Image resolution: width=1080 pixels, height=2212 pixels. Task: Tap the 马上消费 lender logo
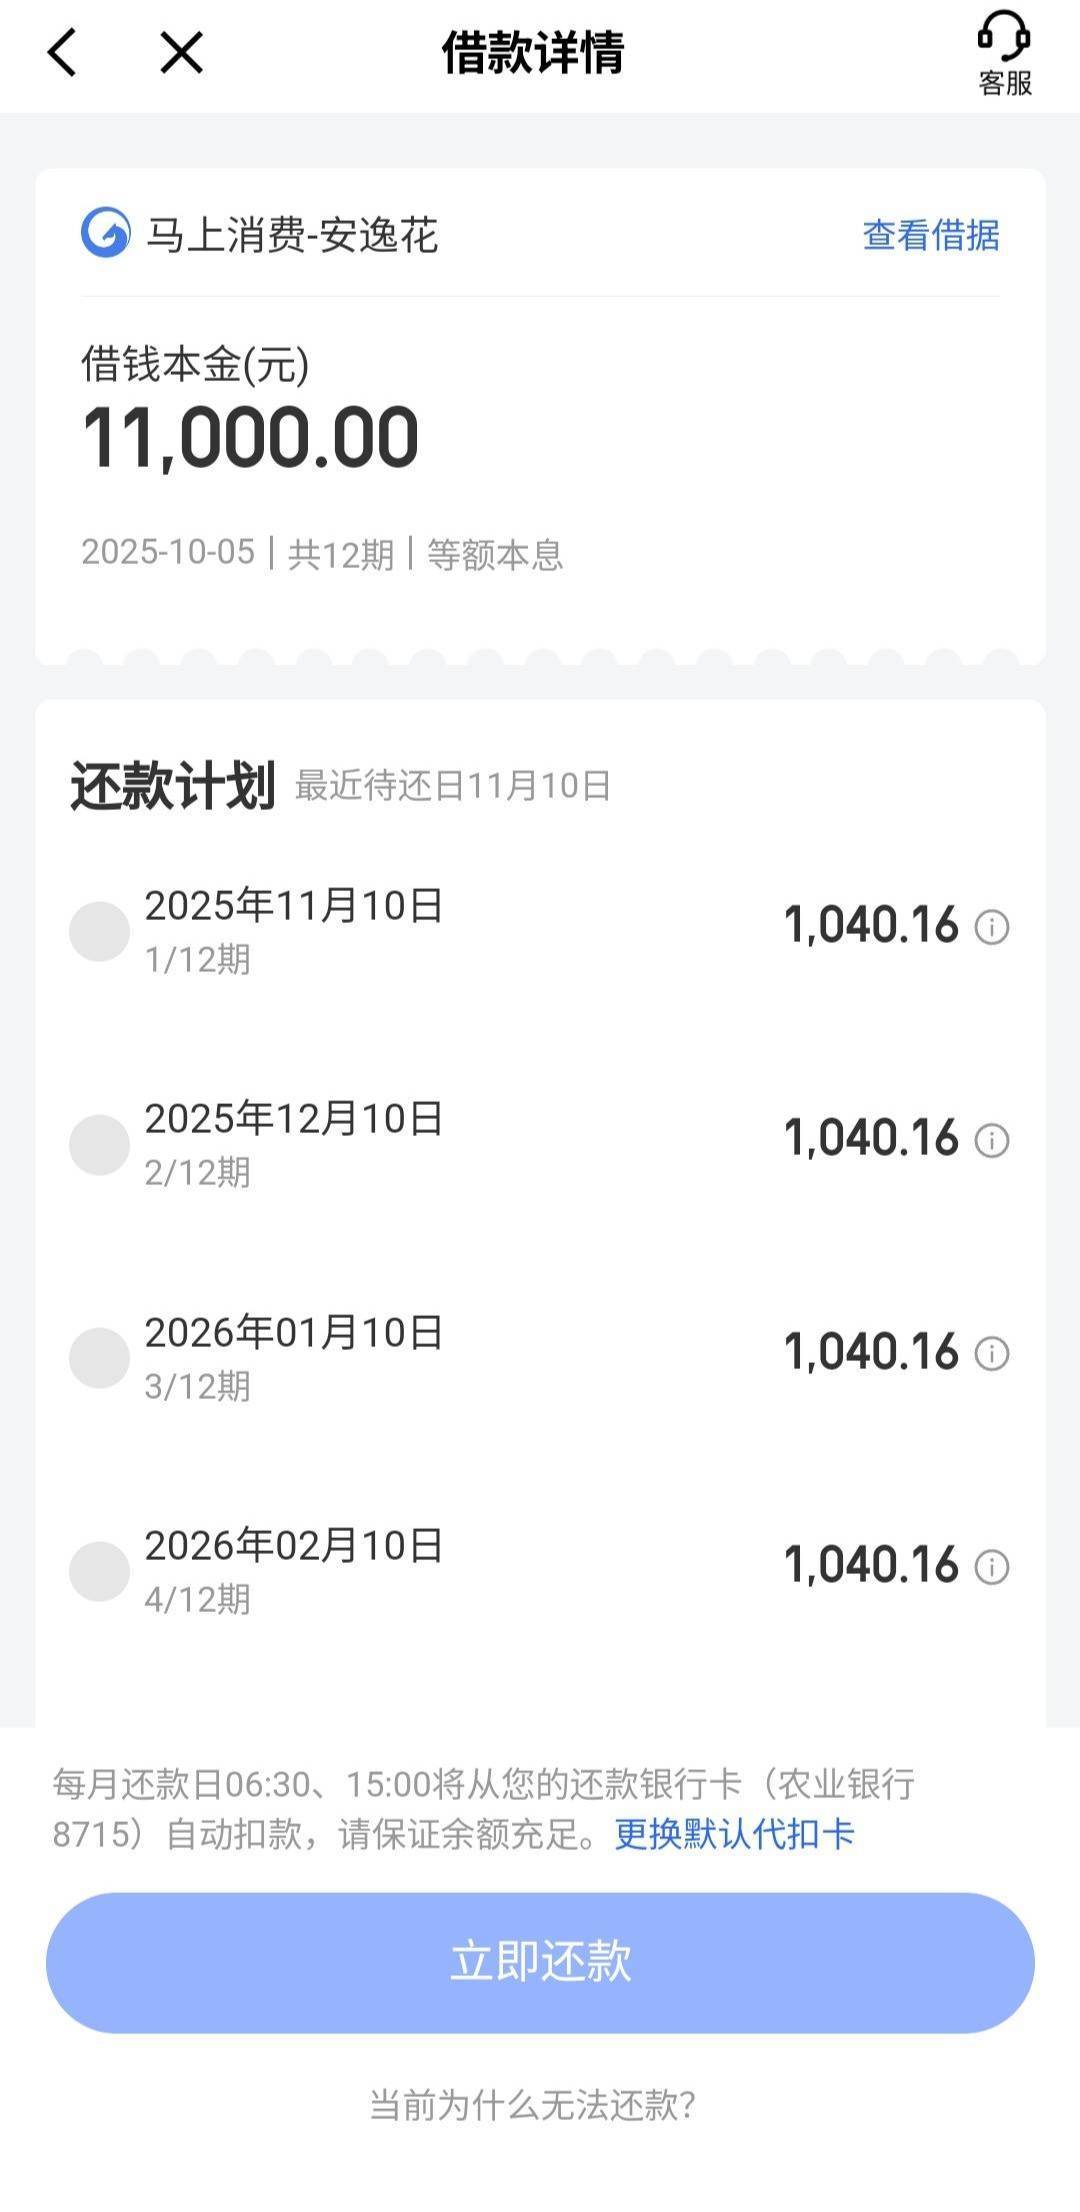click(x=105, y=233)
